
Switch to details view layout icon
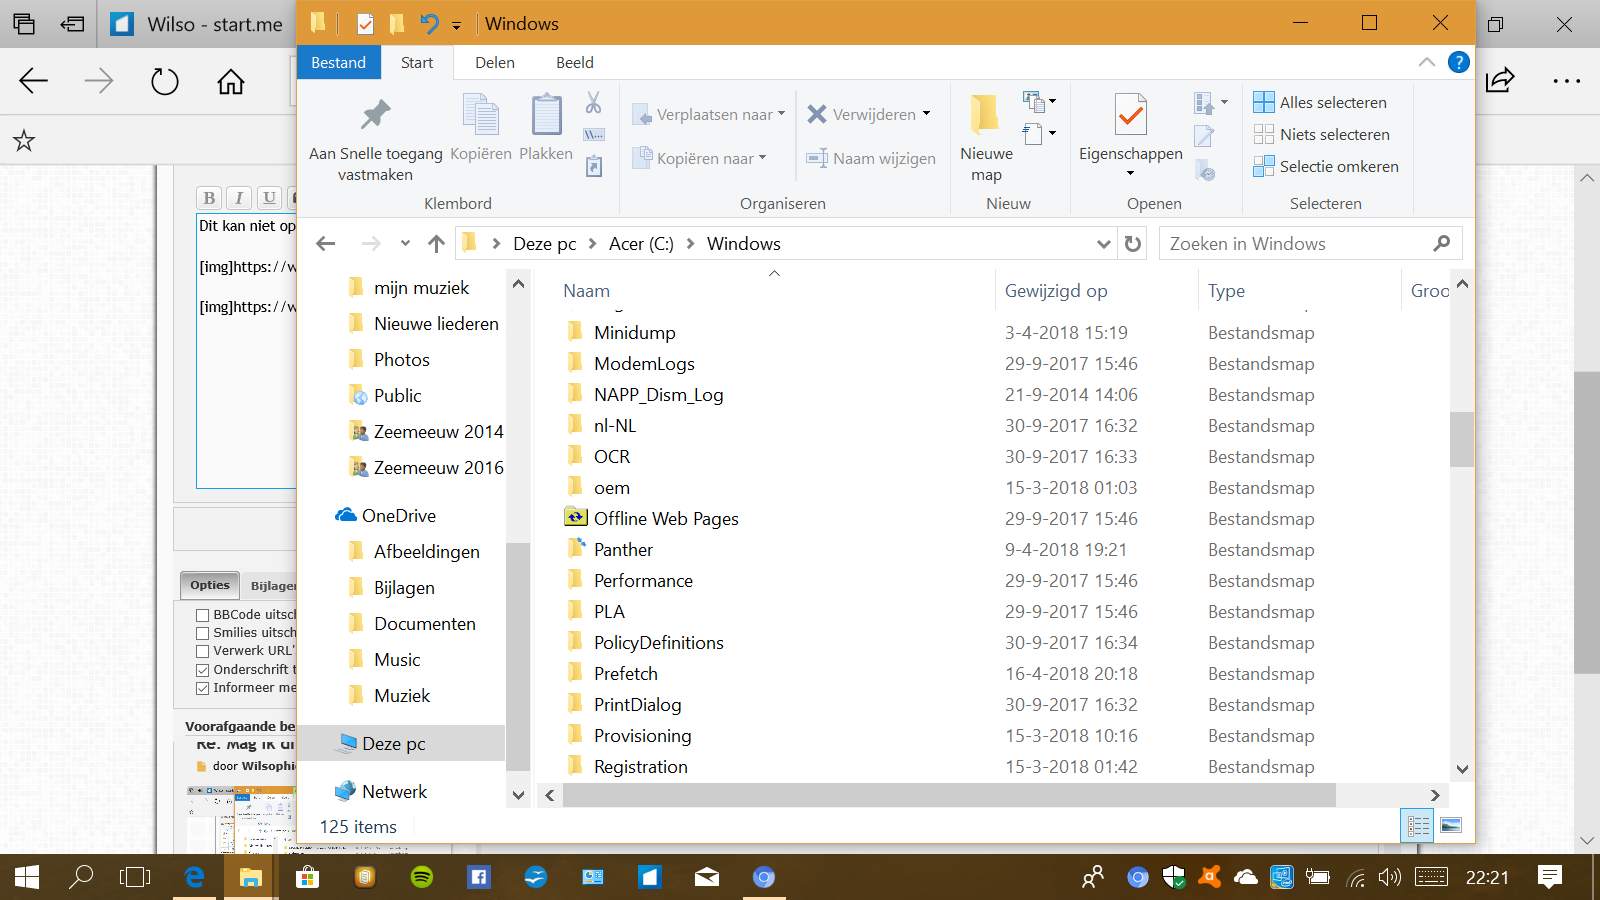pos(1418,826)
